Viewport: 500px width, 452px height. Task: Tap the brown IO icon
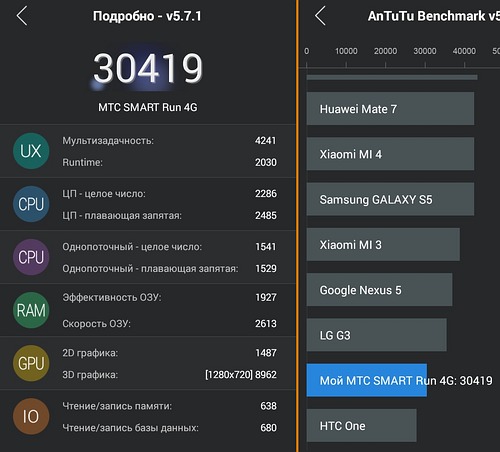pyautogui.click(x=31, y=416)
